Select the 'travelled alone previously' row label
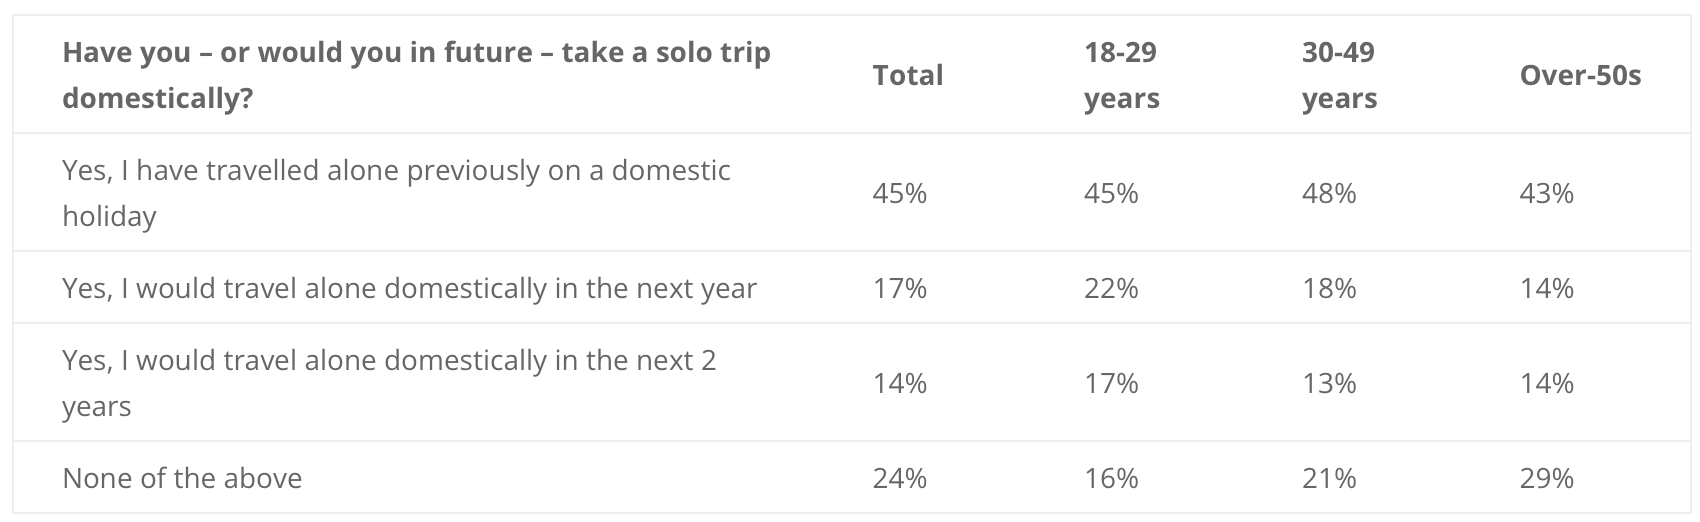 tap(396, 193)
